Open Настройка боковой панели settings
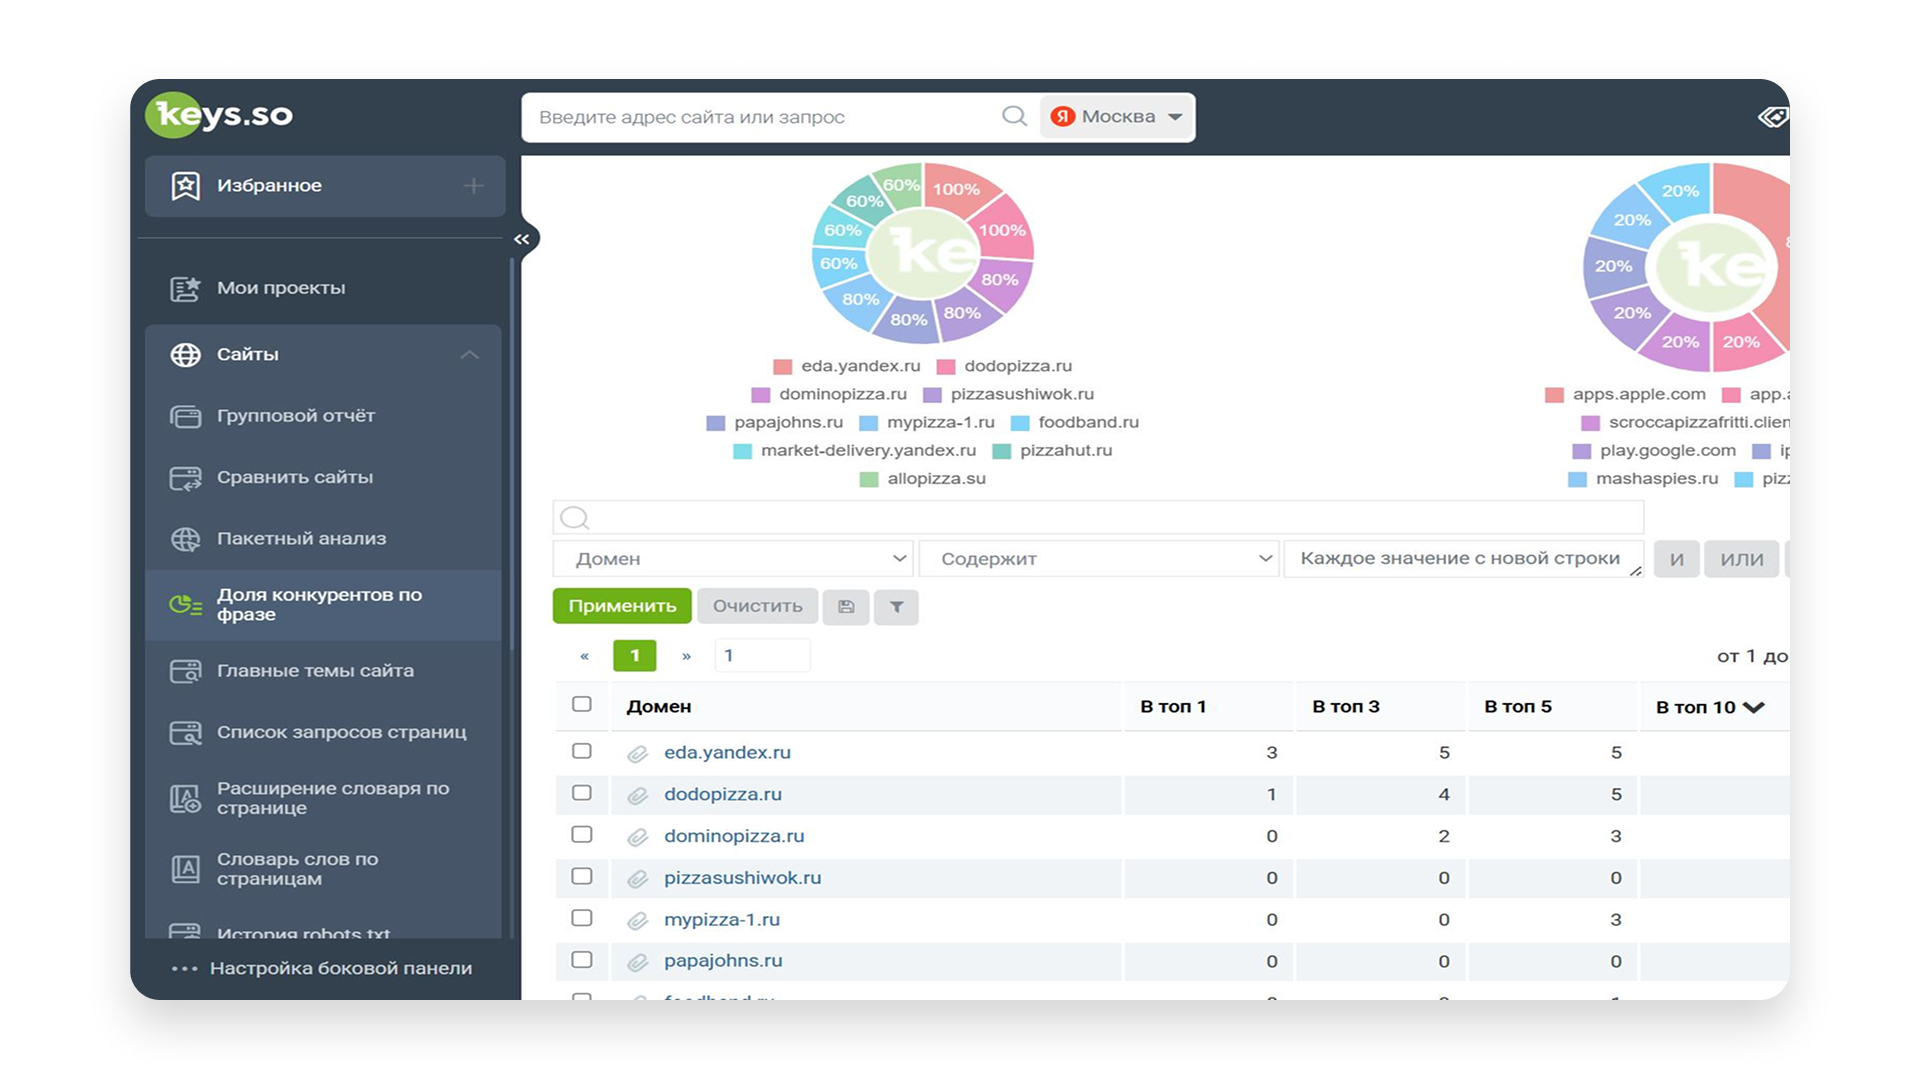Image resolution: width=1920 pixels, height=1080 pixels. pyautogui.click(x=323, y=968)
